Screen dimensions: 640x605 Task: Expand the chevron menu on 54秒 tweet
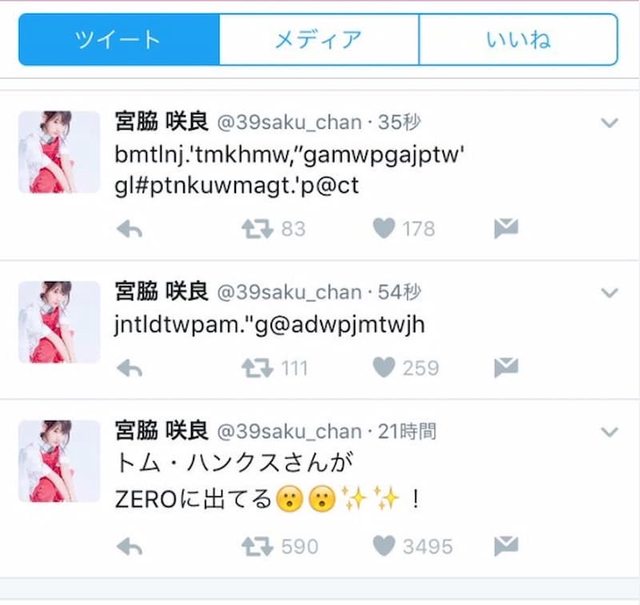(609, 293)
